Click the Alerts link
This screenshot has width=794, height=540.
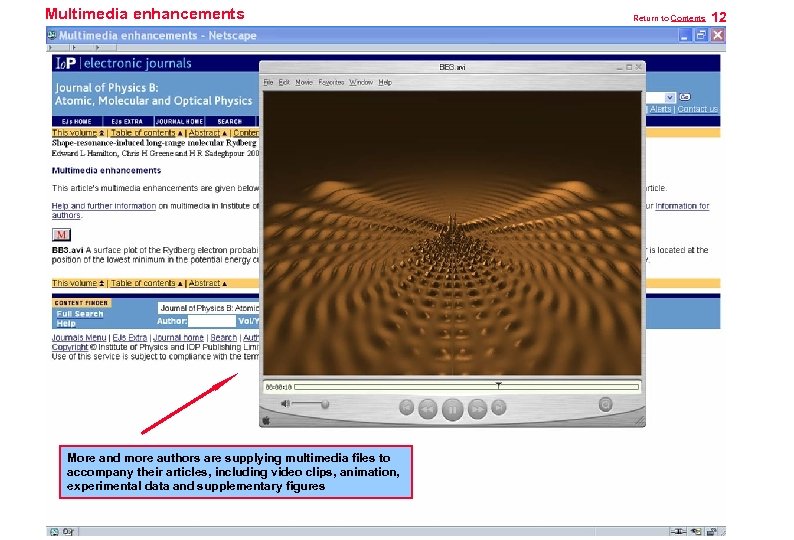[660, 109]
